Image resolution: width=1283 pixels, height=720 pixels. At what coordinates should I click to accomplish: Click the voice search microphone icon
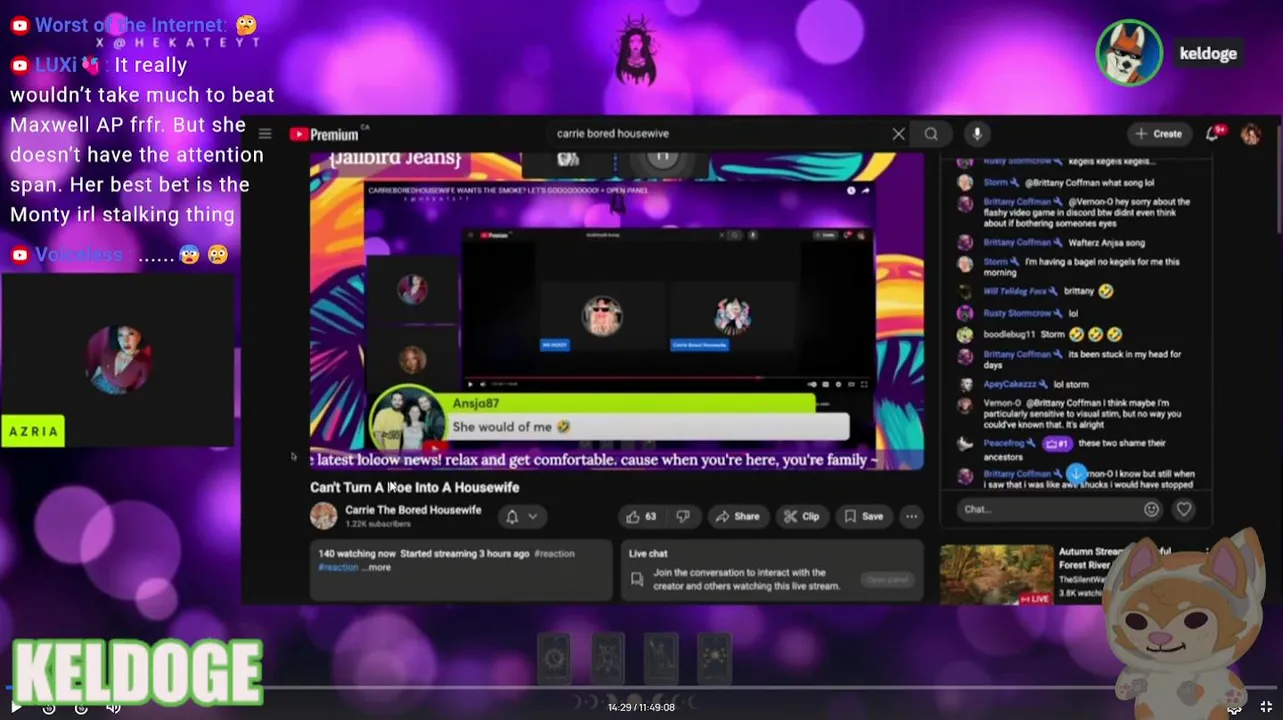[977, 134]
